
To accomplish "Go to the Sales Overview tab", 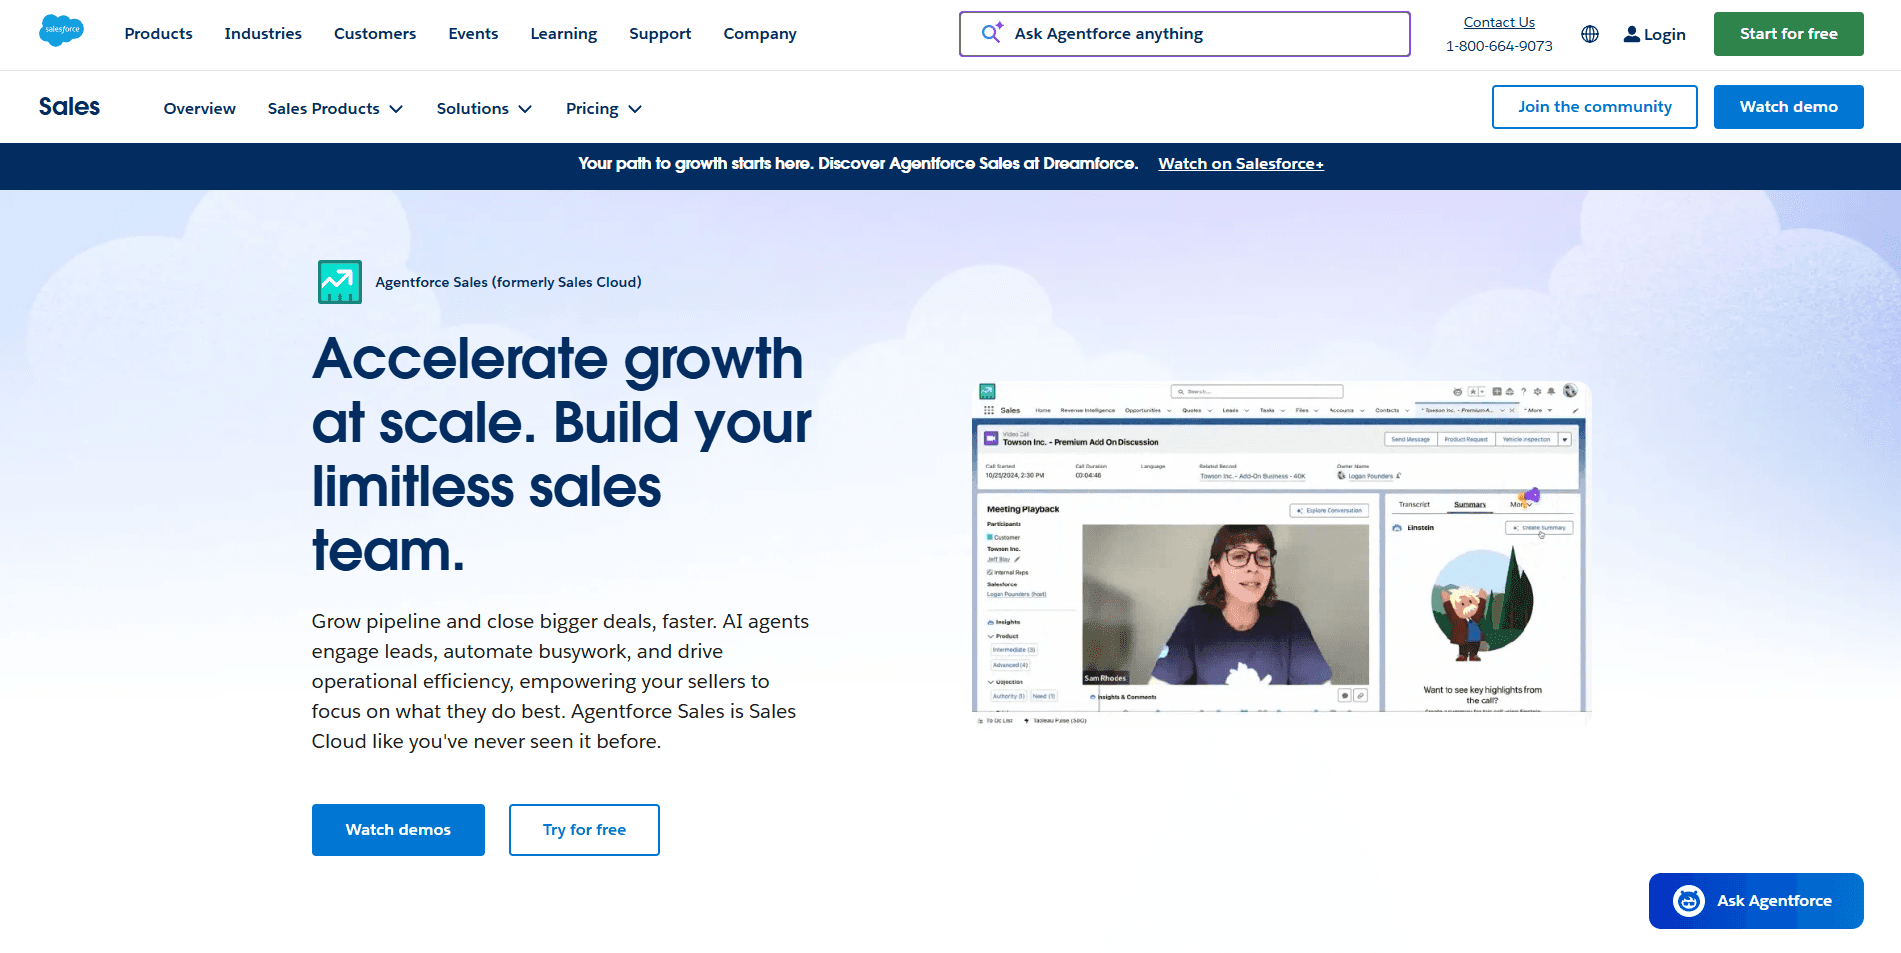I will pyautogui.click(x=200, y=108).
